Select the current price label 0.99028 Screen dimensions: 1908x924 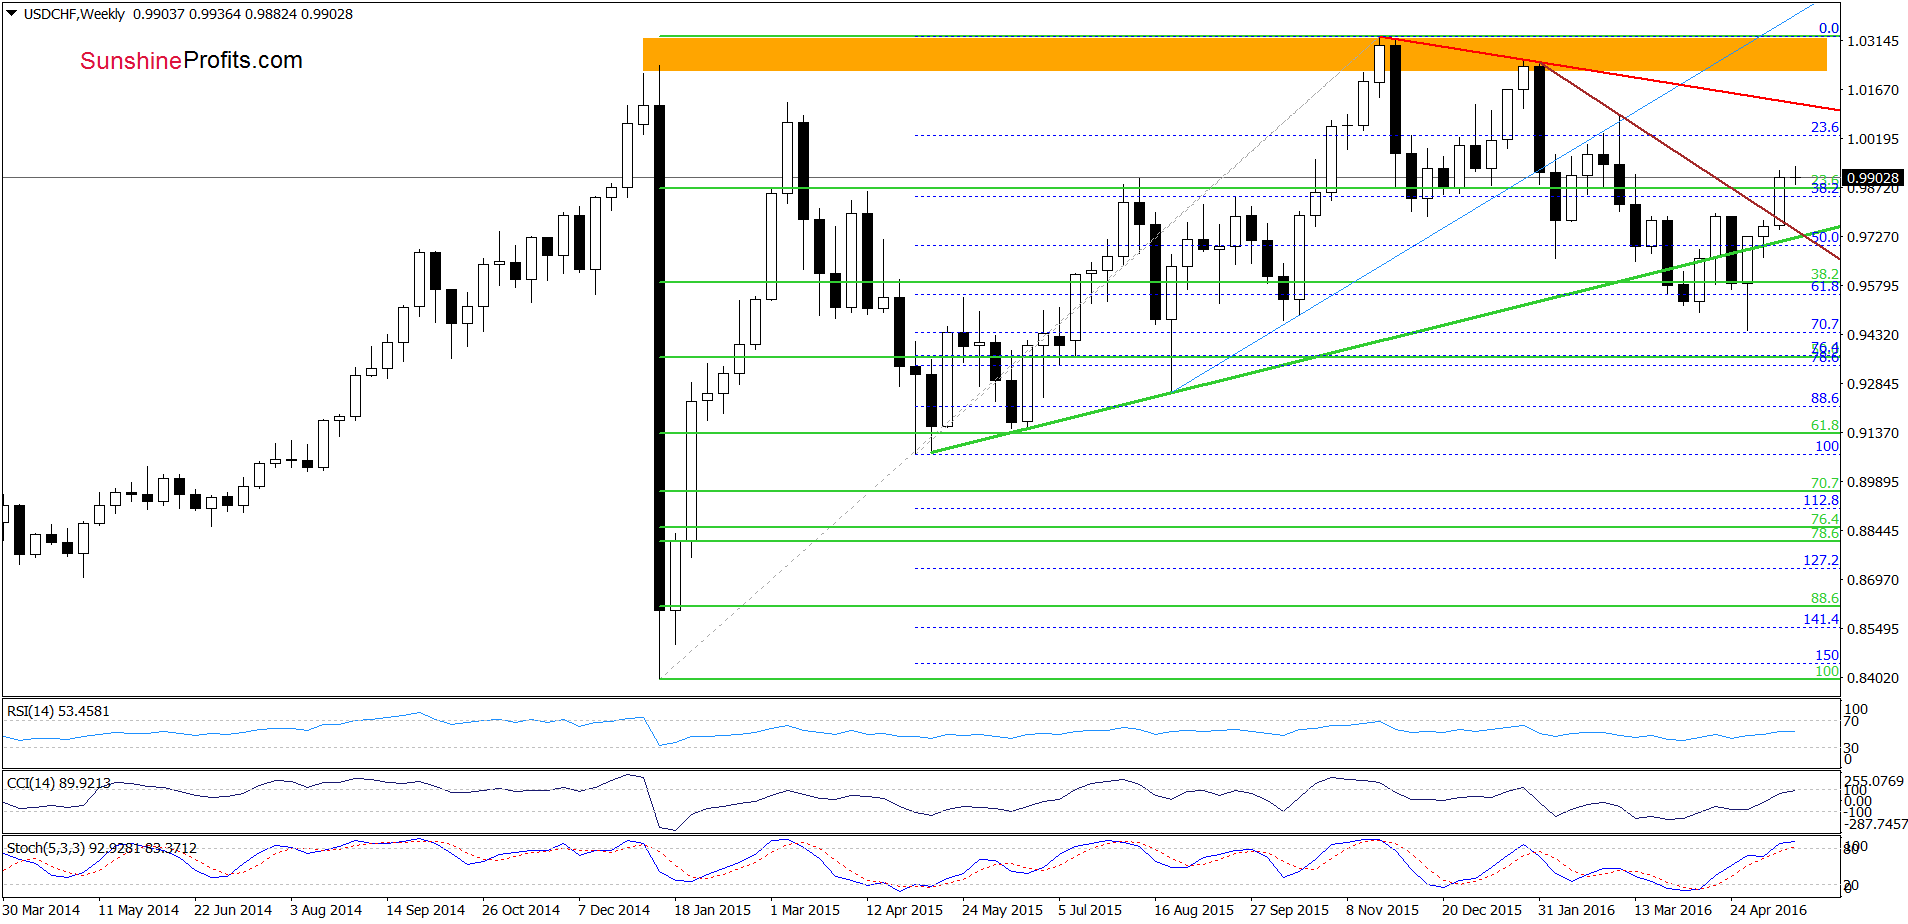point(1873,178)
